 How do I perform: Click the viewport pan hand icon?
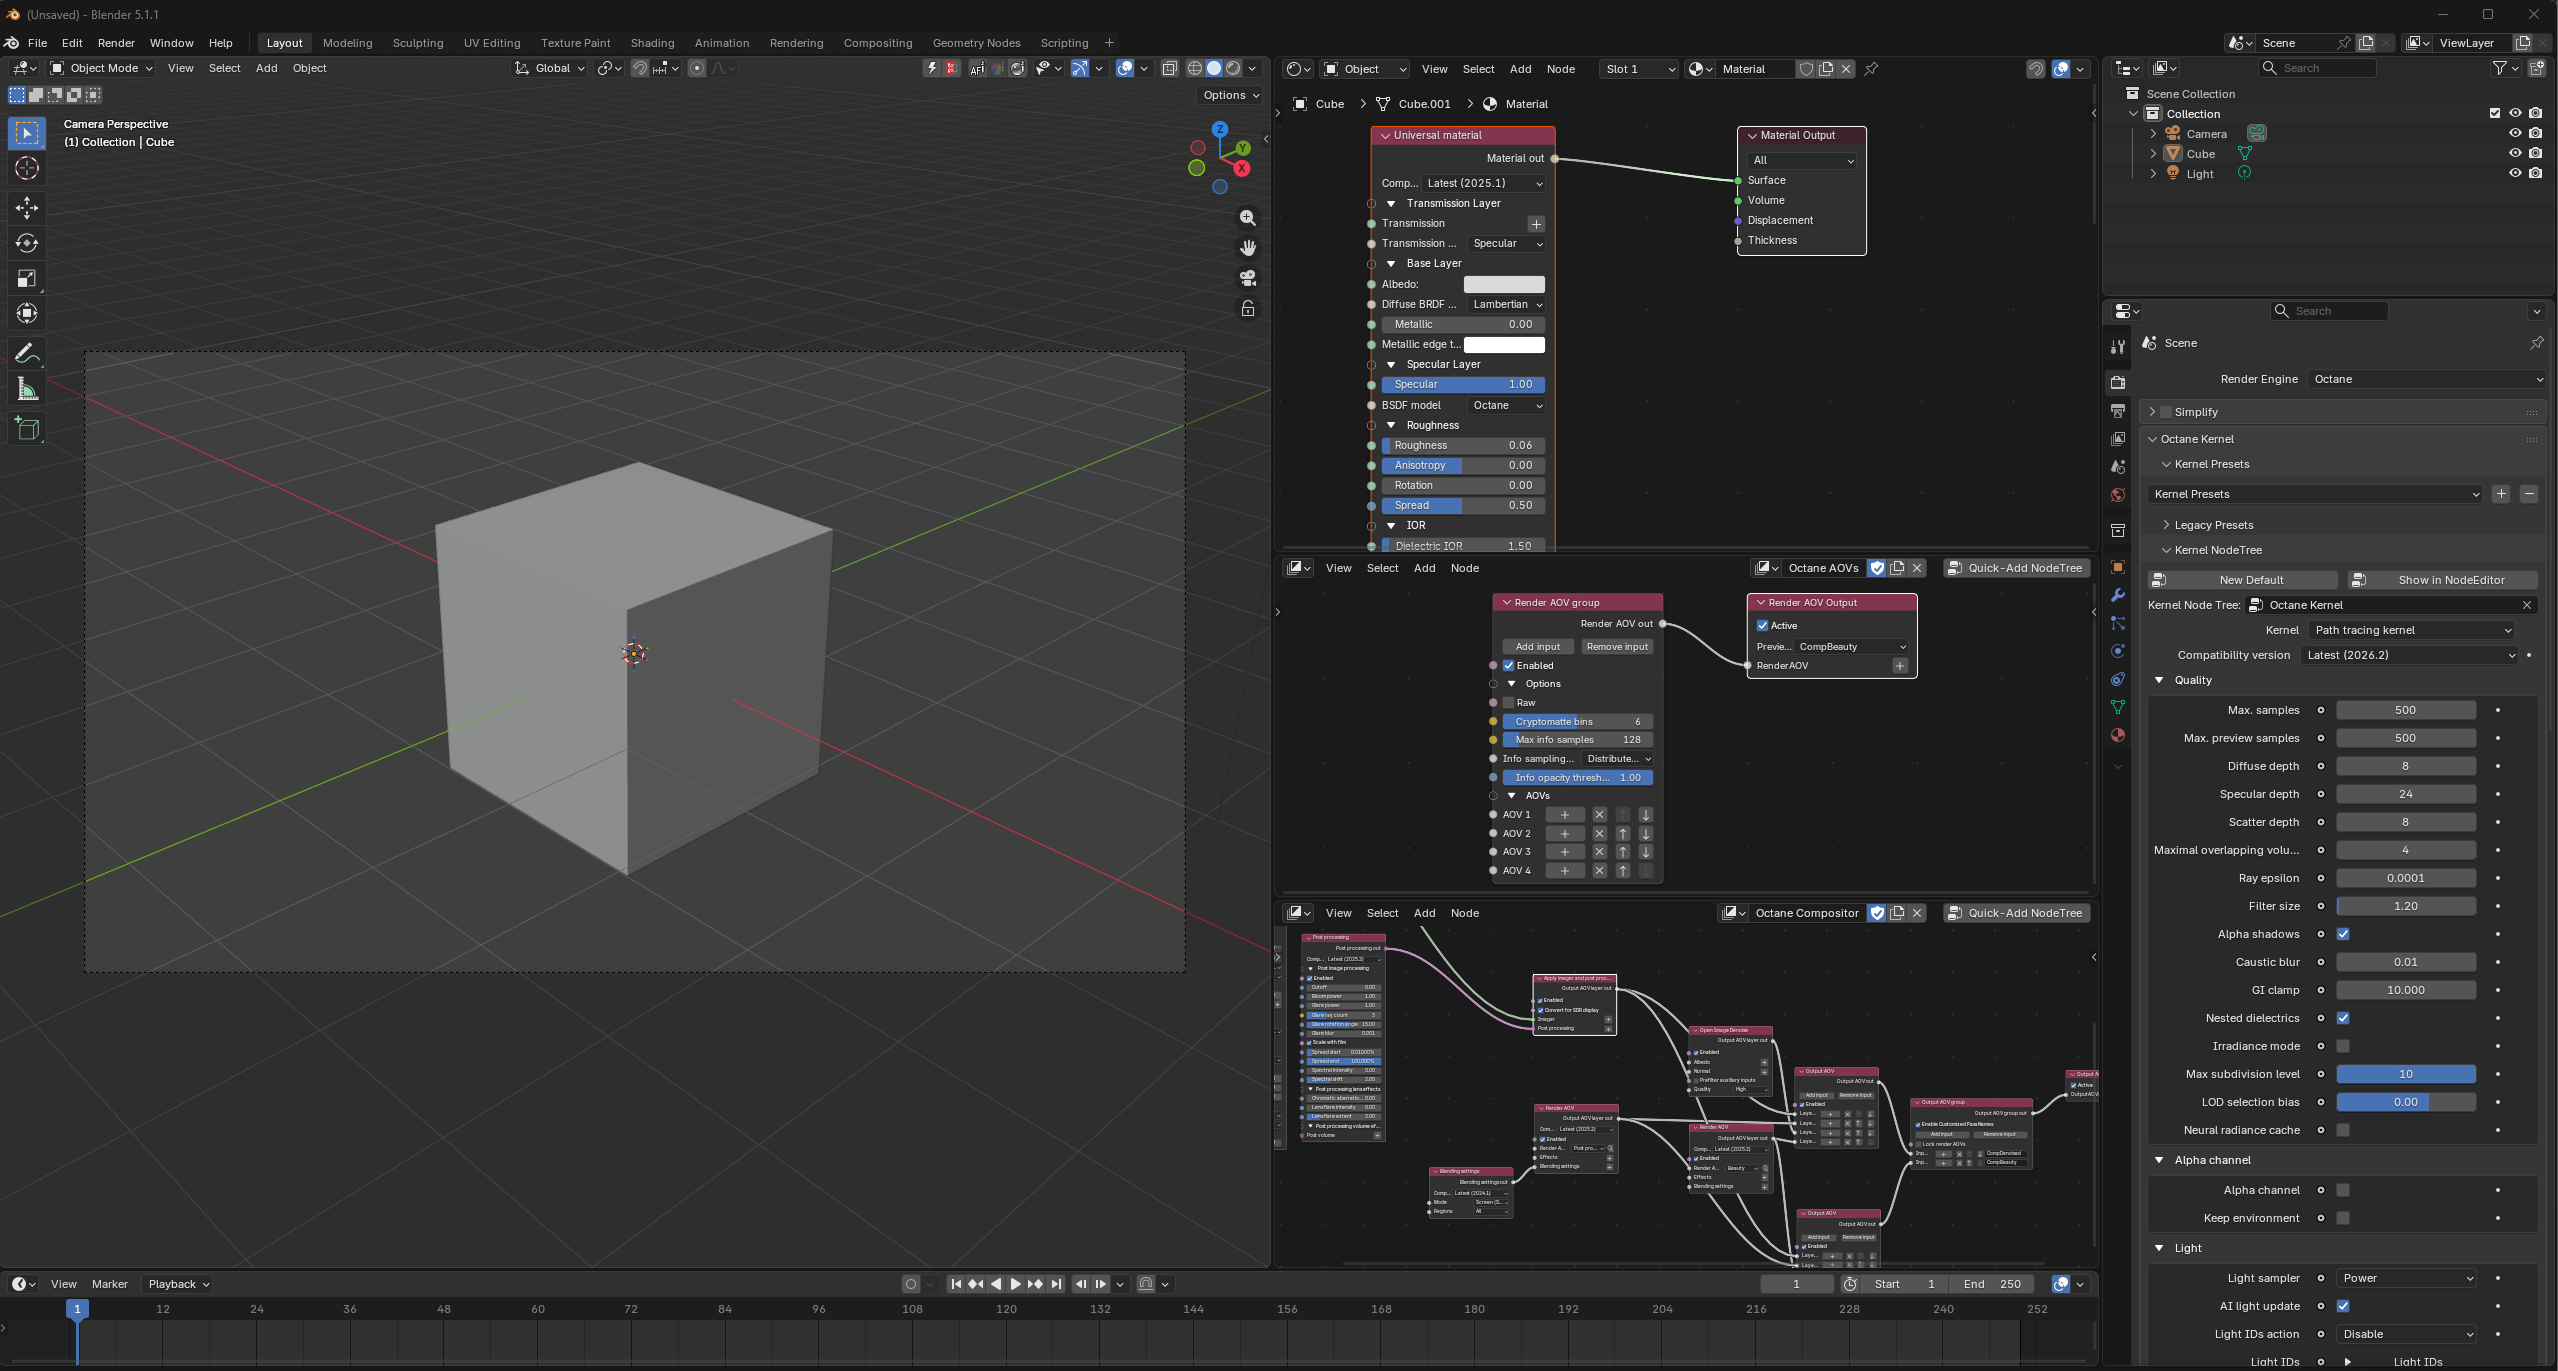point(1247,248)
